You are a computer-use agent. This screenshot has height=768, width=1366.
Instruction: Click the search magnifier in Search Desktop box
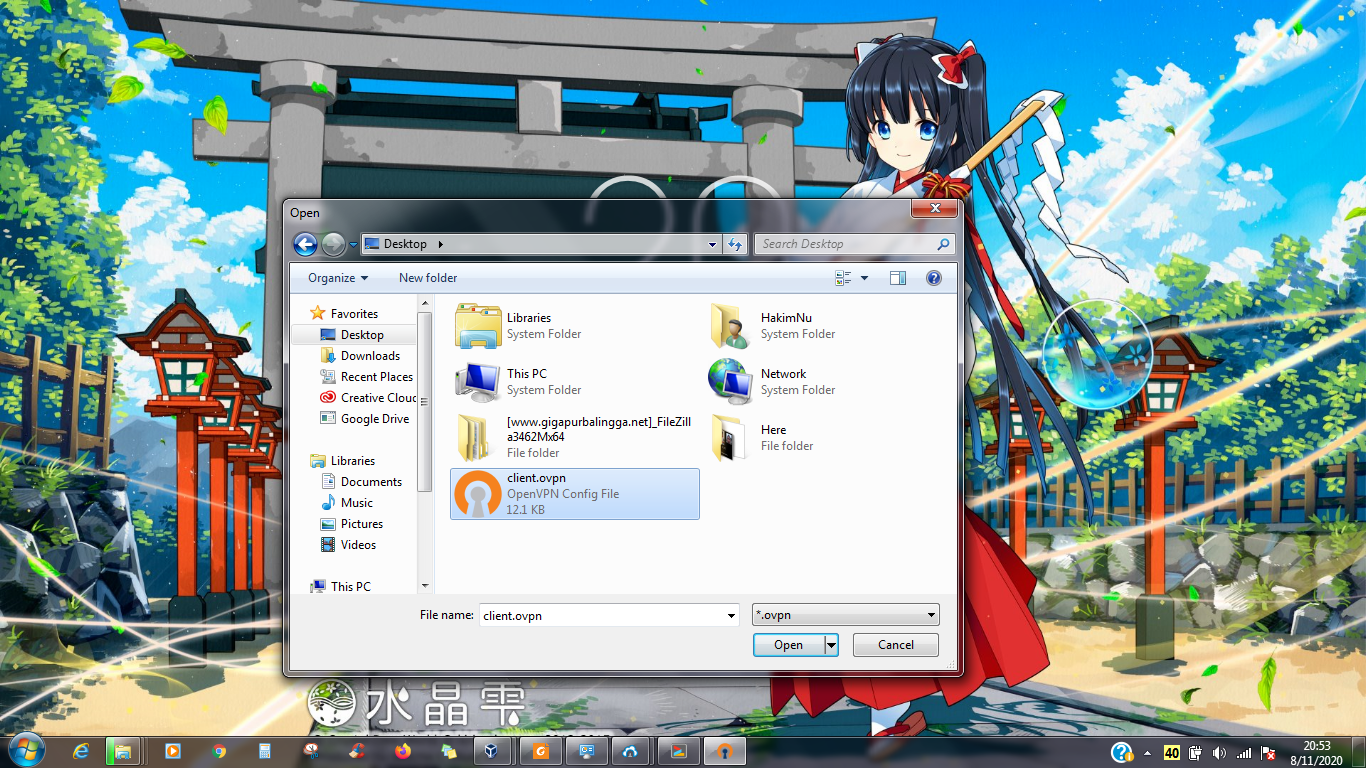tap(942, 244)
